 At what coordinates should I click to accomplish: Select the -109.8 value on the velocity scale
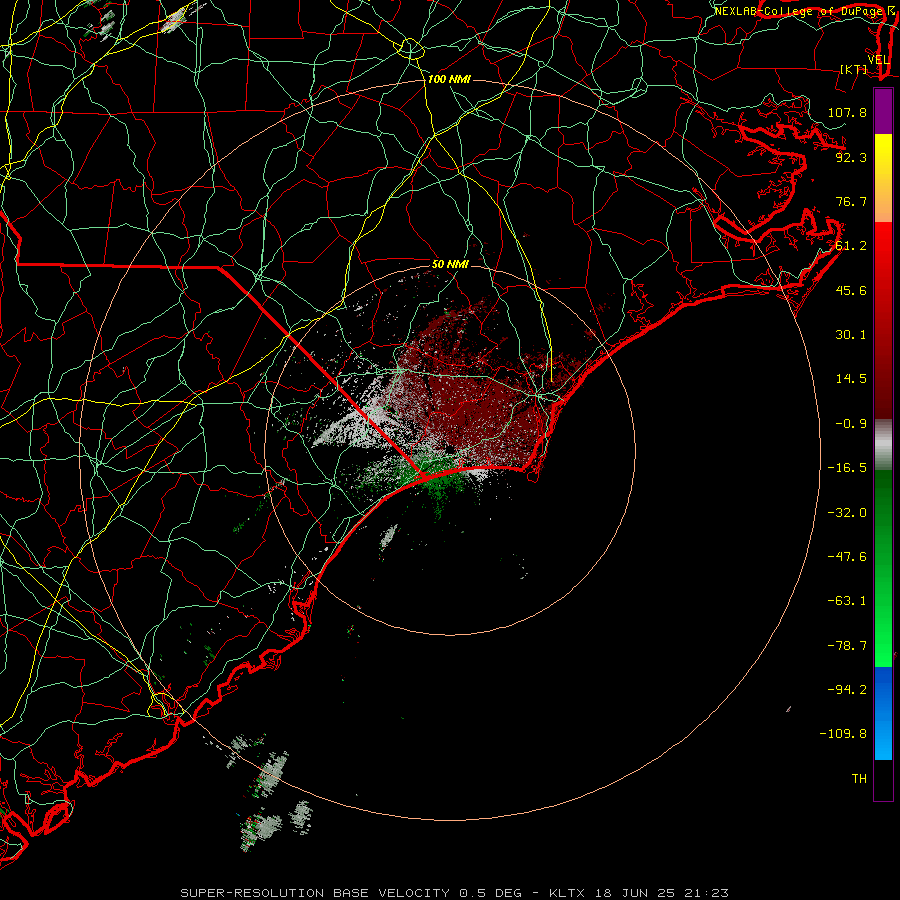click(843, 734)
